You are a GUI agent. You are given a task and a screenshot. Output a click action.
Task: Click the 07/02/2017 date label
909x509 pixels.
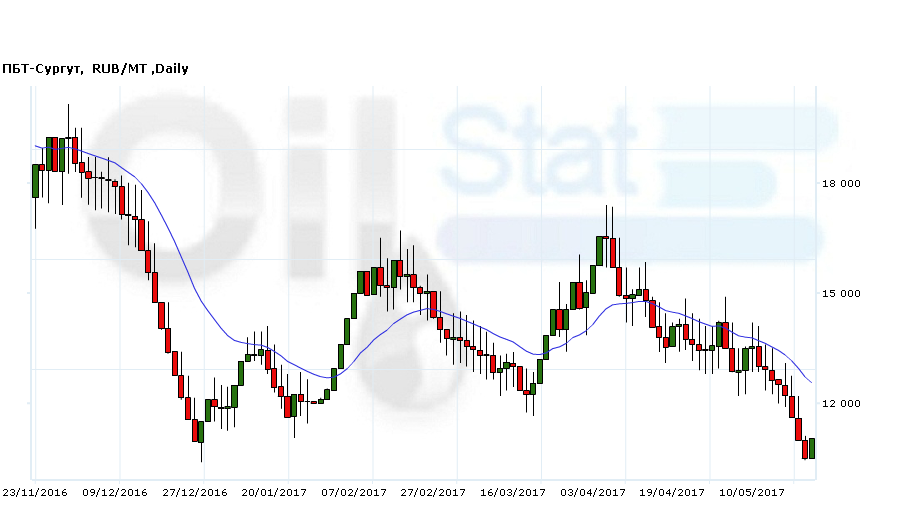353,492
